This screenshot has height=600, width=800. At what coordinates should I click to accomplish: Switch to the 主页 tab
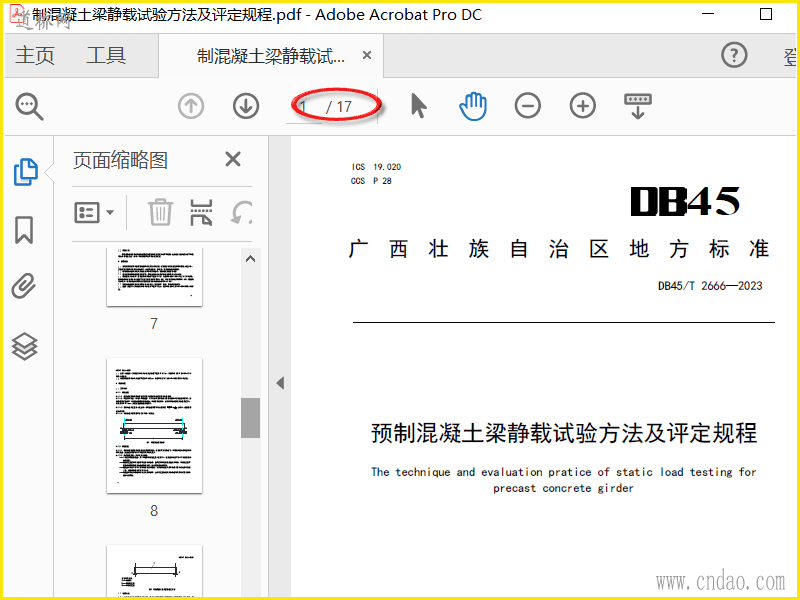pyautogui.click(x=35, y=55)
